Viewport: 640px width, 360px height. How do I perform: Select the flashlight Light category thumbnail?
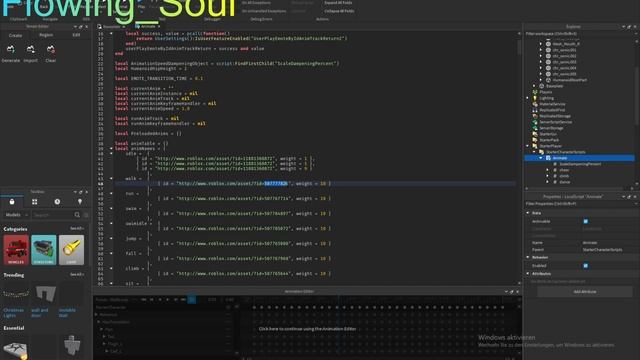click(71, 250)
